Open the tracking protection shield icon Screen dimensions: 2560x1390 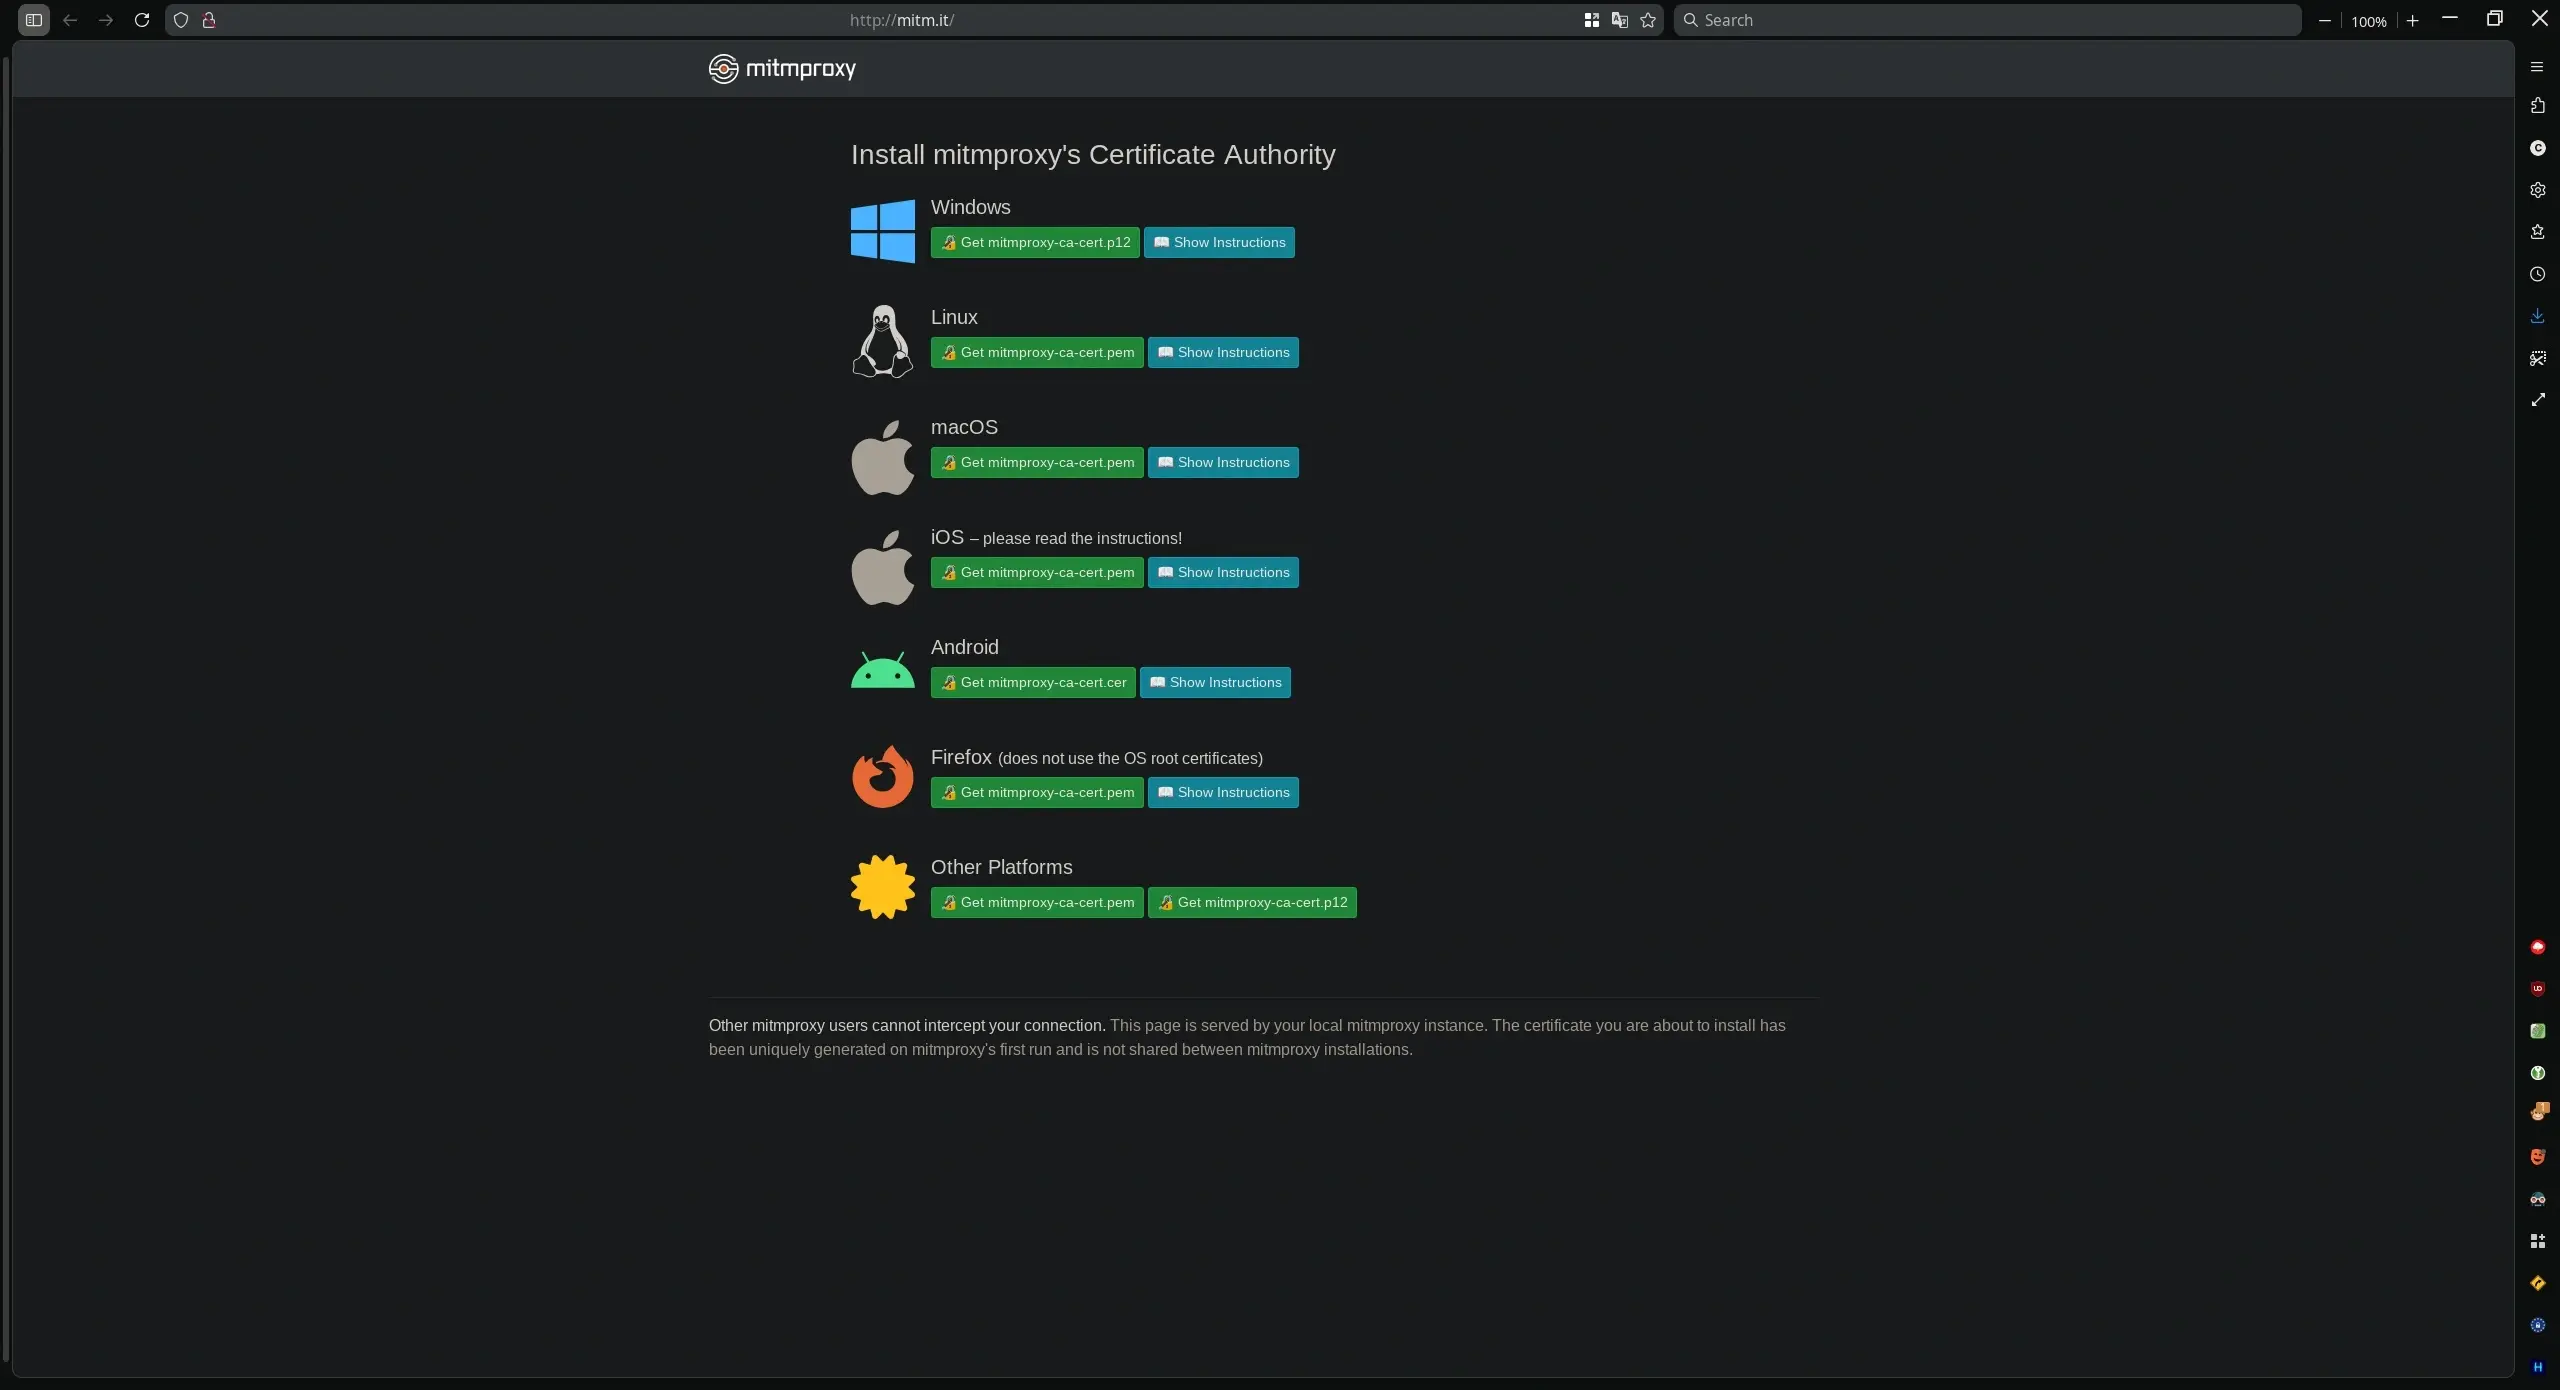181,20
